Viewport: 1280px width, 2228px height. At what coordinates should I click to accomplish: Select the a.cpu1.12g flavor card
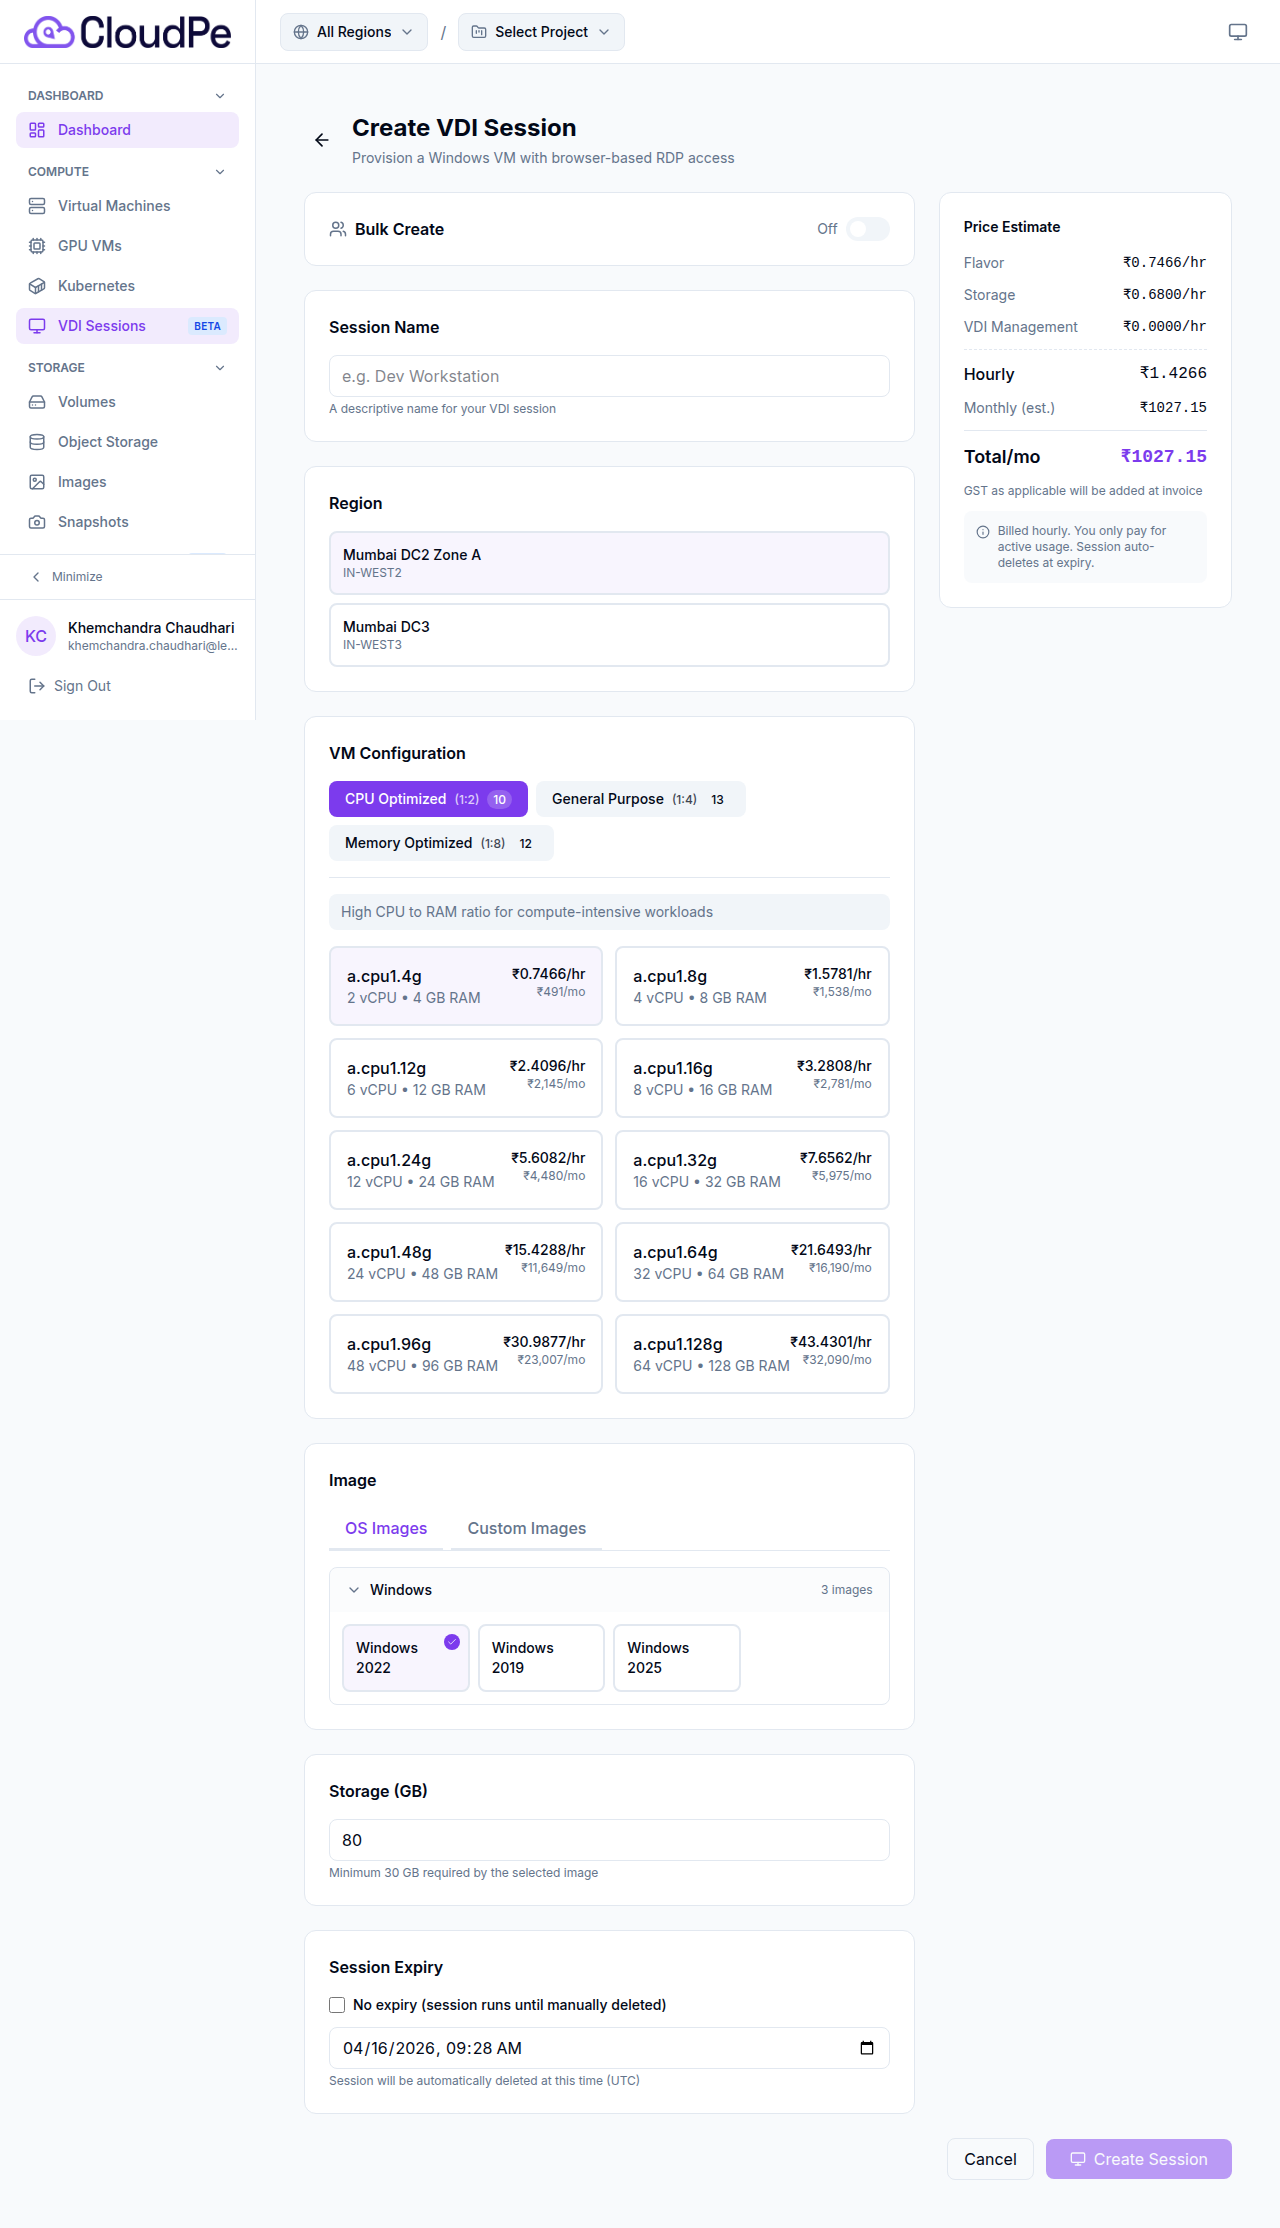[466, 1078]
